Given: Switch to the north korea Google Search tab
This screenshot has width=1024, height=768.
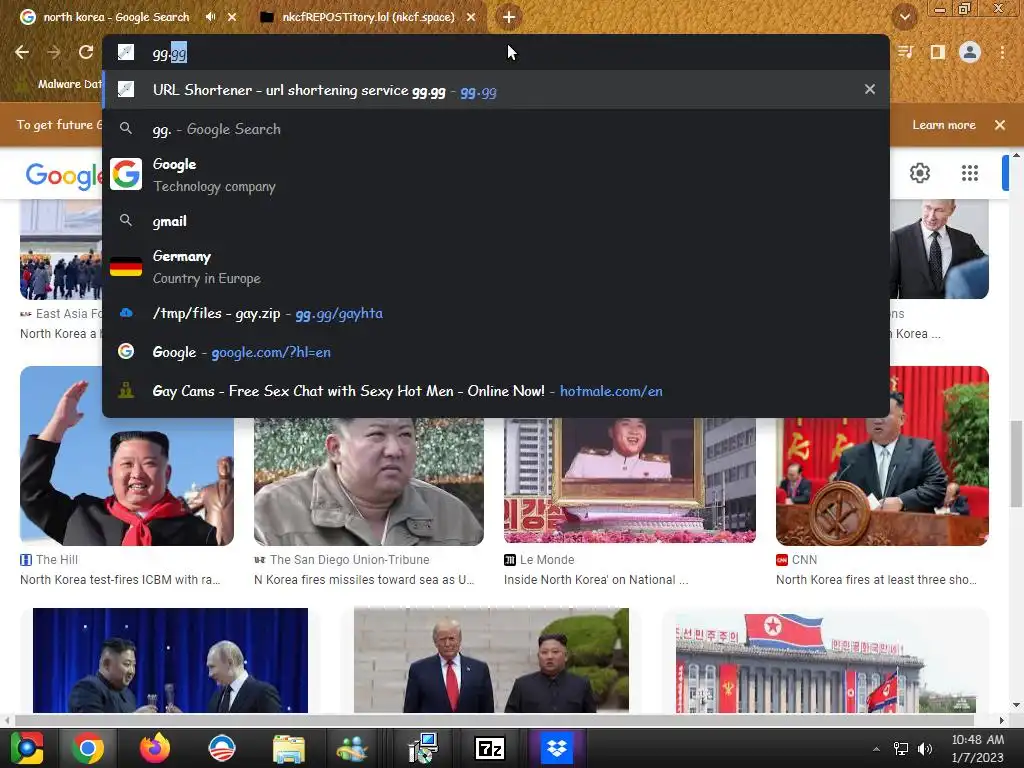Looking at the screenshot, I should [x=116, y=17].
